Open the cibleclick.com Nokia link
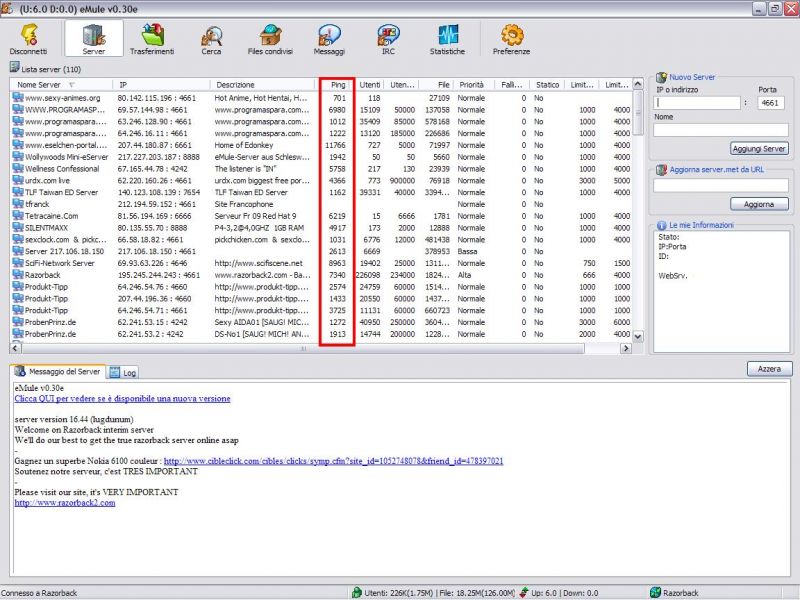The height and width of the screenshot is (600, 800). [334, 461]
